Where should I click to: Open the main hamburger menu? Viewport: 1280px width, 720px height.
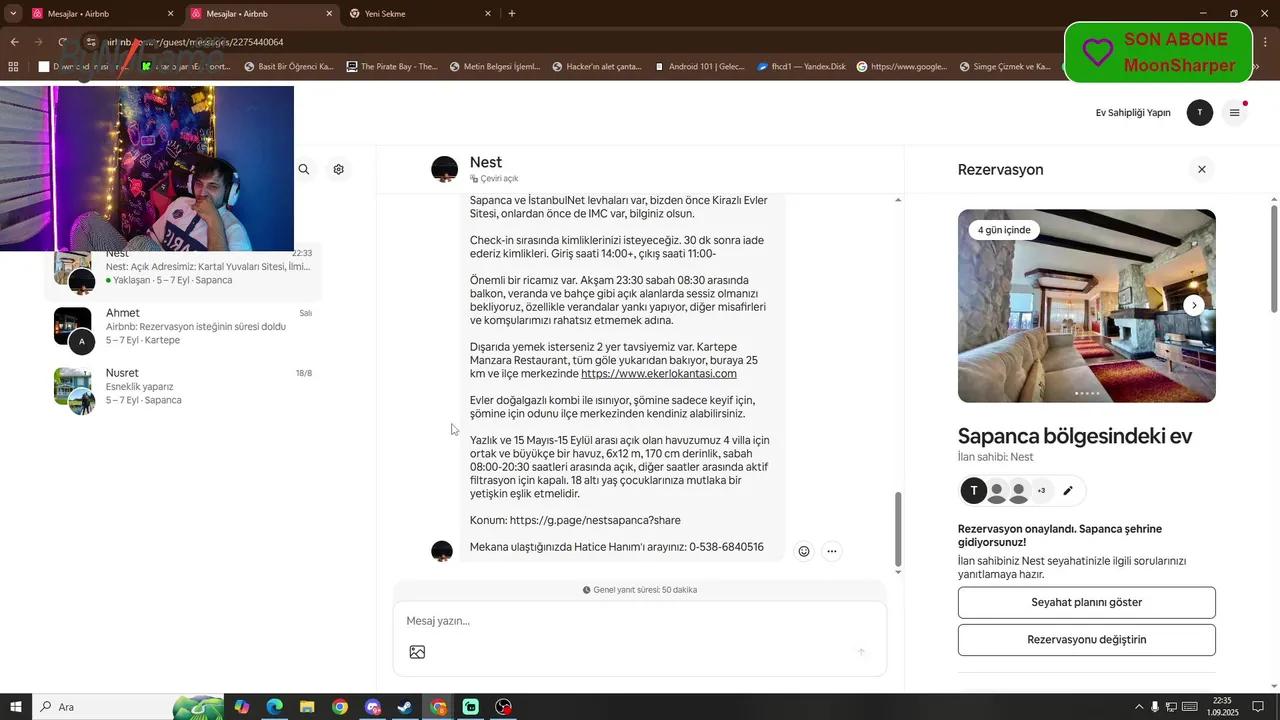coord(1234,113)
